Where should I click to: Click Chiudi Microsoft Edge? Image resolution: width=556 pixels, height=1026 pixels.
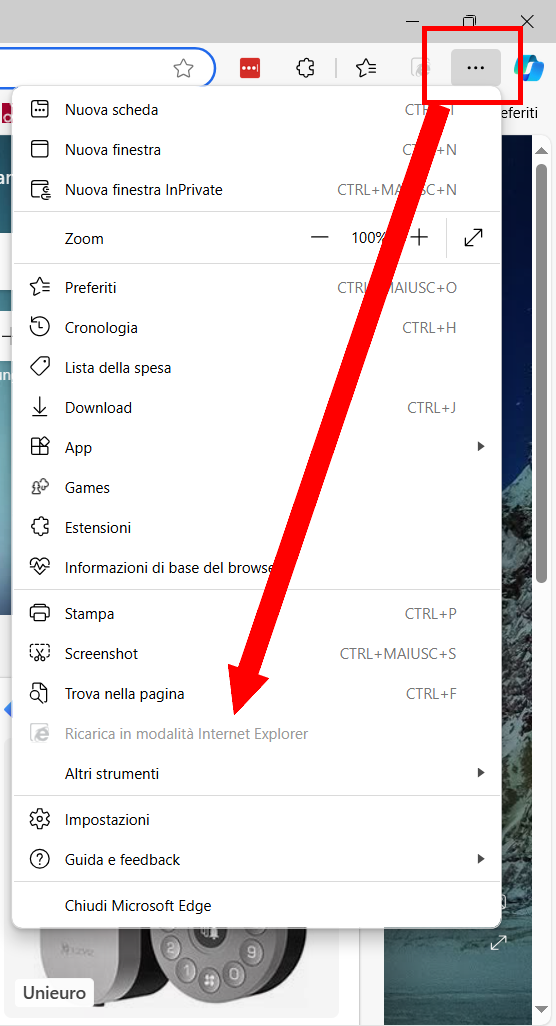[x=256, y=906]
